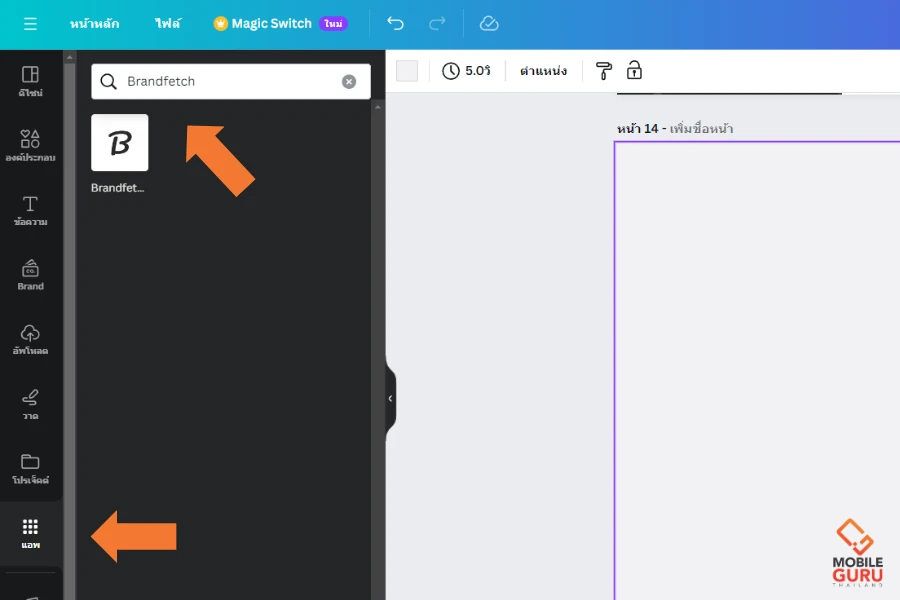Clear the Brandfetch search text

click(349, 82)
